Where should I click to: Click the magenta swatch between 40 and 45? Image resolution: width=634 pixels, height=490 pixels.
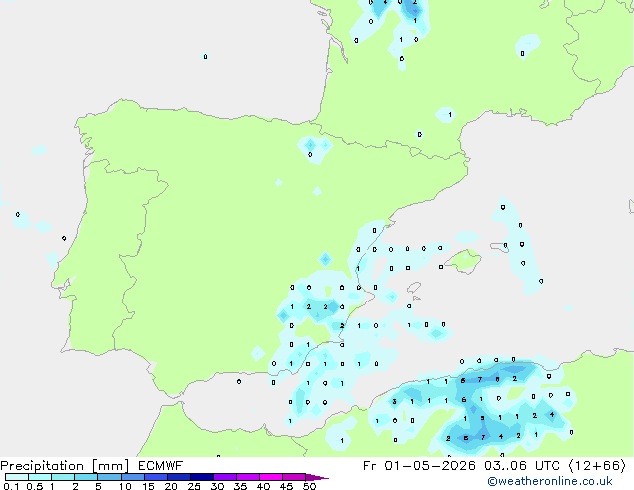click(271, 477)
